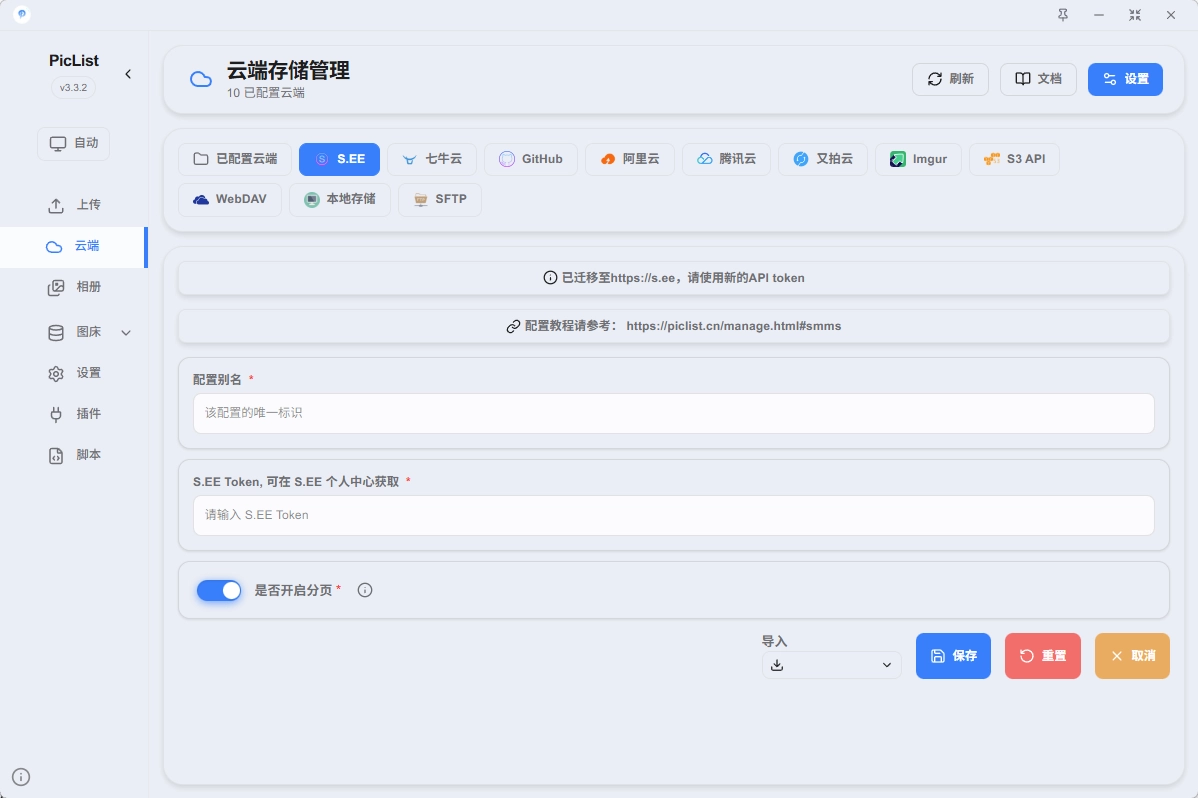Open the 自动 mode selector
This screenshot has height=798, width=1198.
[73, 144]
